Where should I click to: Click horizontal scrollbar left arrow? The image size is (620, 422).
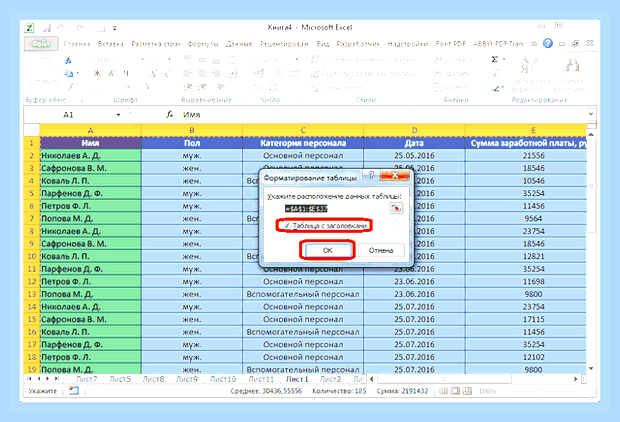[x=371, y=379]
